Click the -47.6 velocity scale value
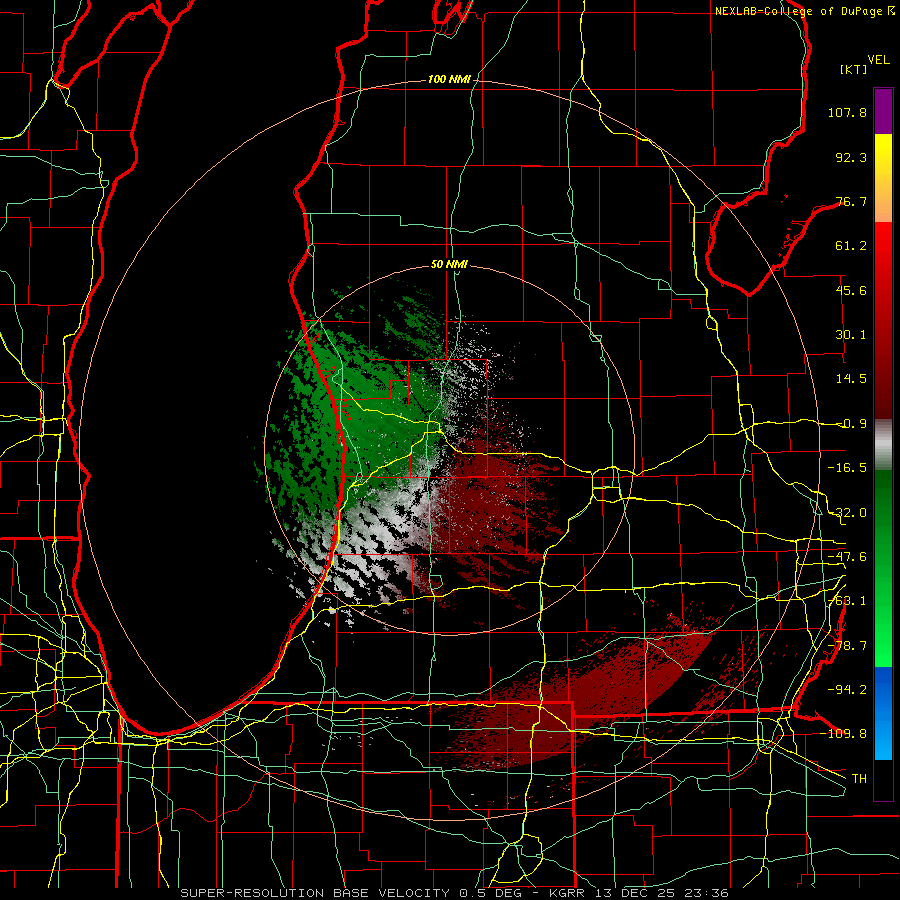The image size is (900, 900). point(847,557)
